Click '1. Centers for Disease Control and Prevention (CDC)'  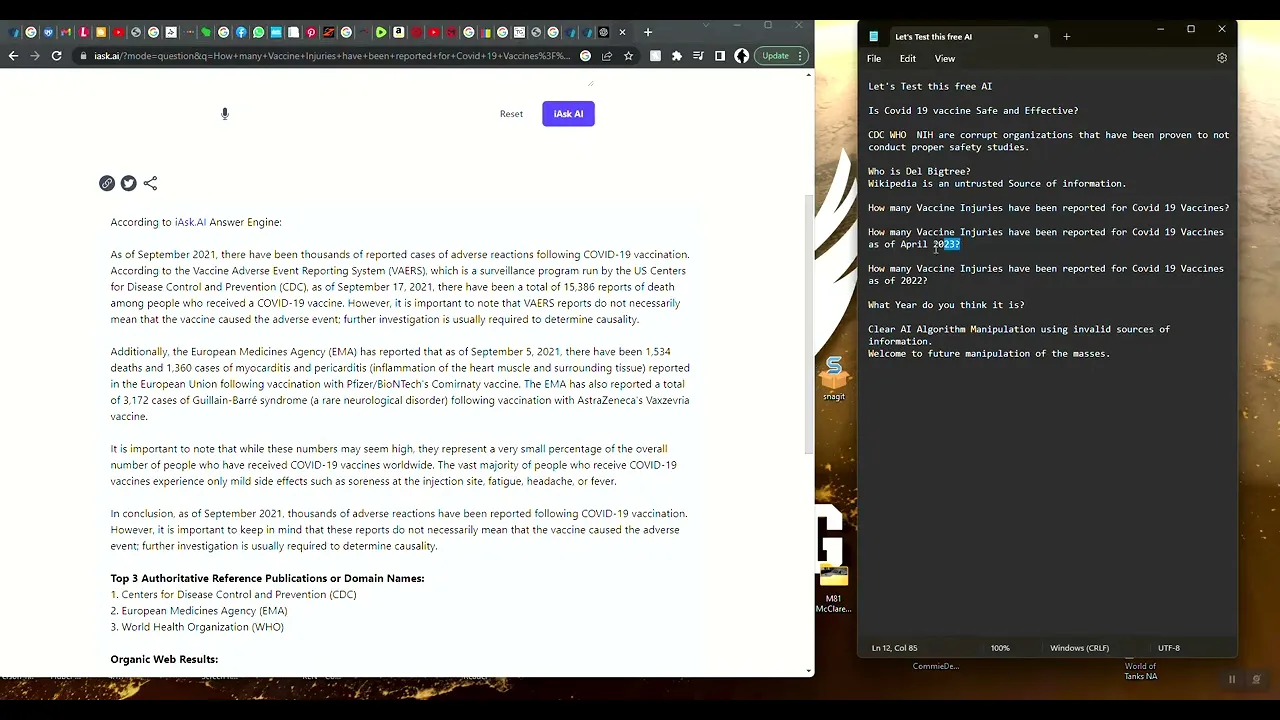[233, 594]
